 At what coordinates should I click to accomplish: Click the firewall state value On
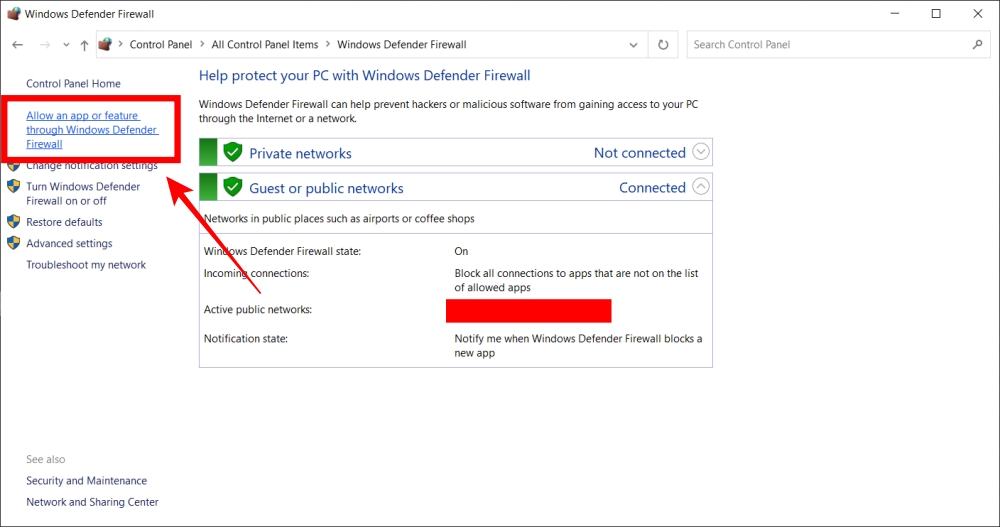(x=461, y=251)
